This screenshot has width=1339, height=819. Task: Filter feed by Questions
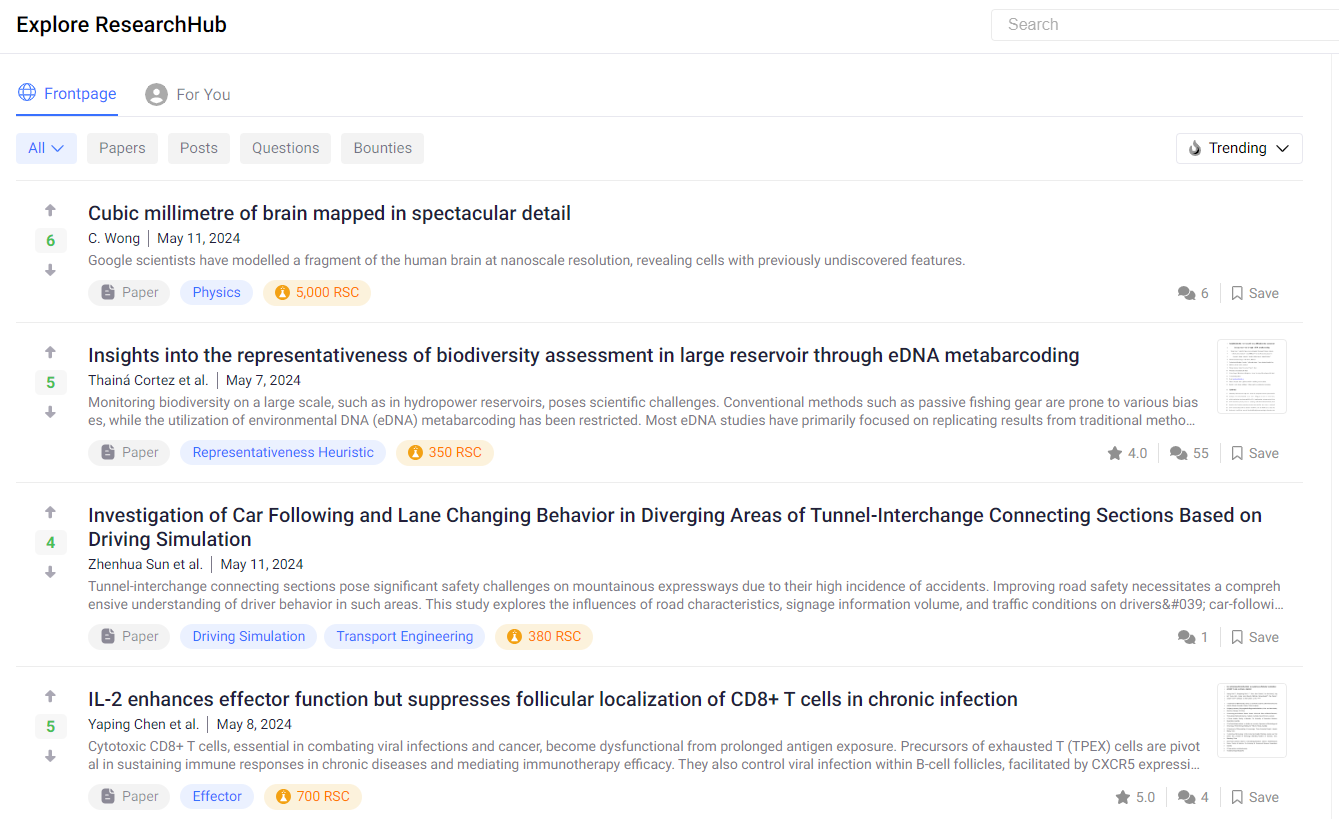285,148
